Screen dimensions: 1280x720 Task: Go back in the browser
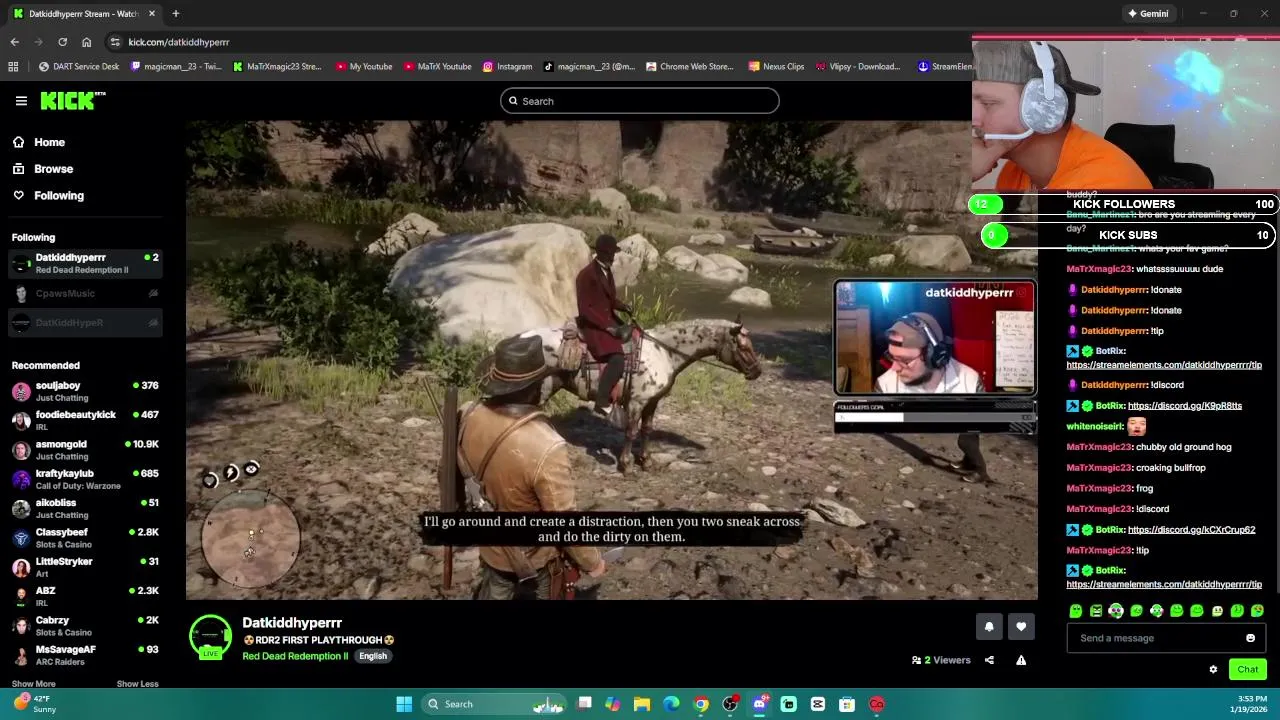click(14, 42)
